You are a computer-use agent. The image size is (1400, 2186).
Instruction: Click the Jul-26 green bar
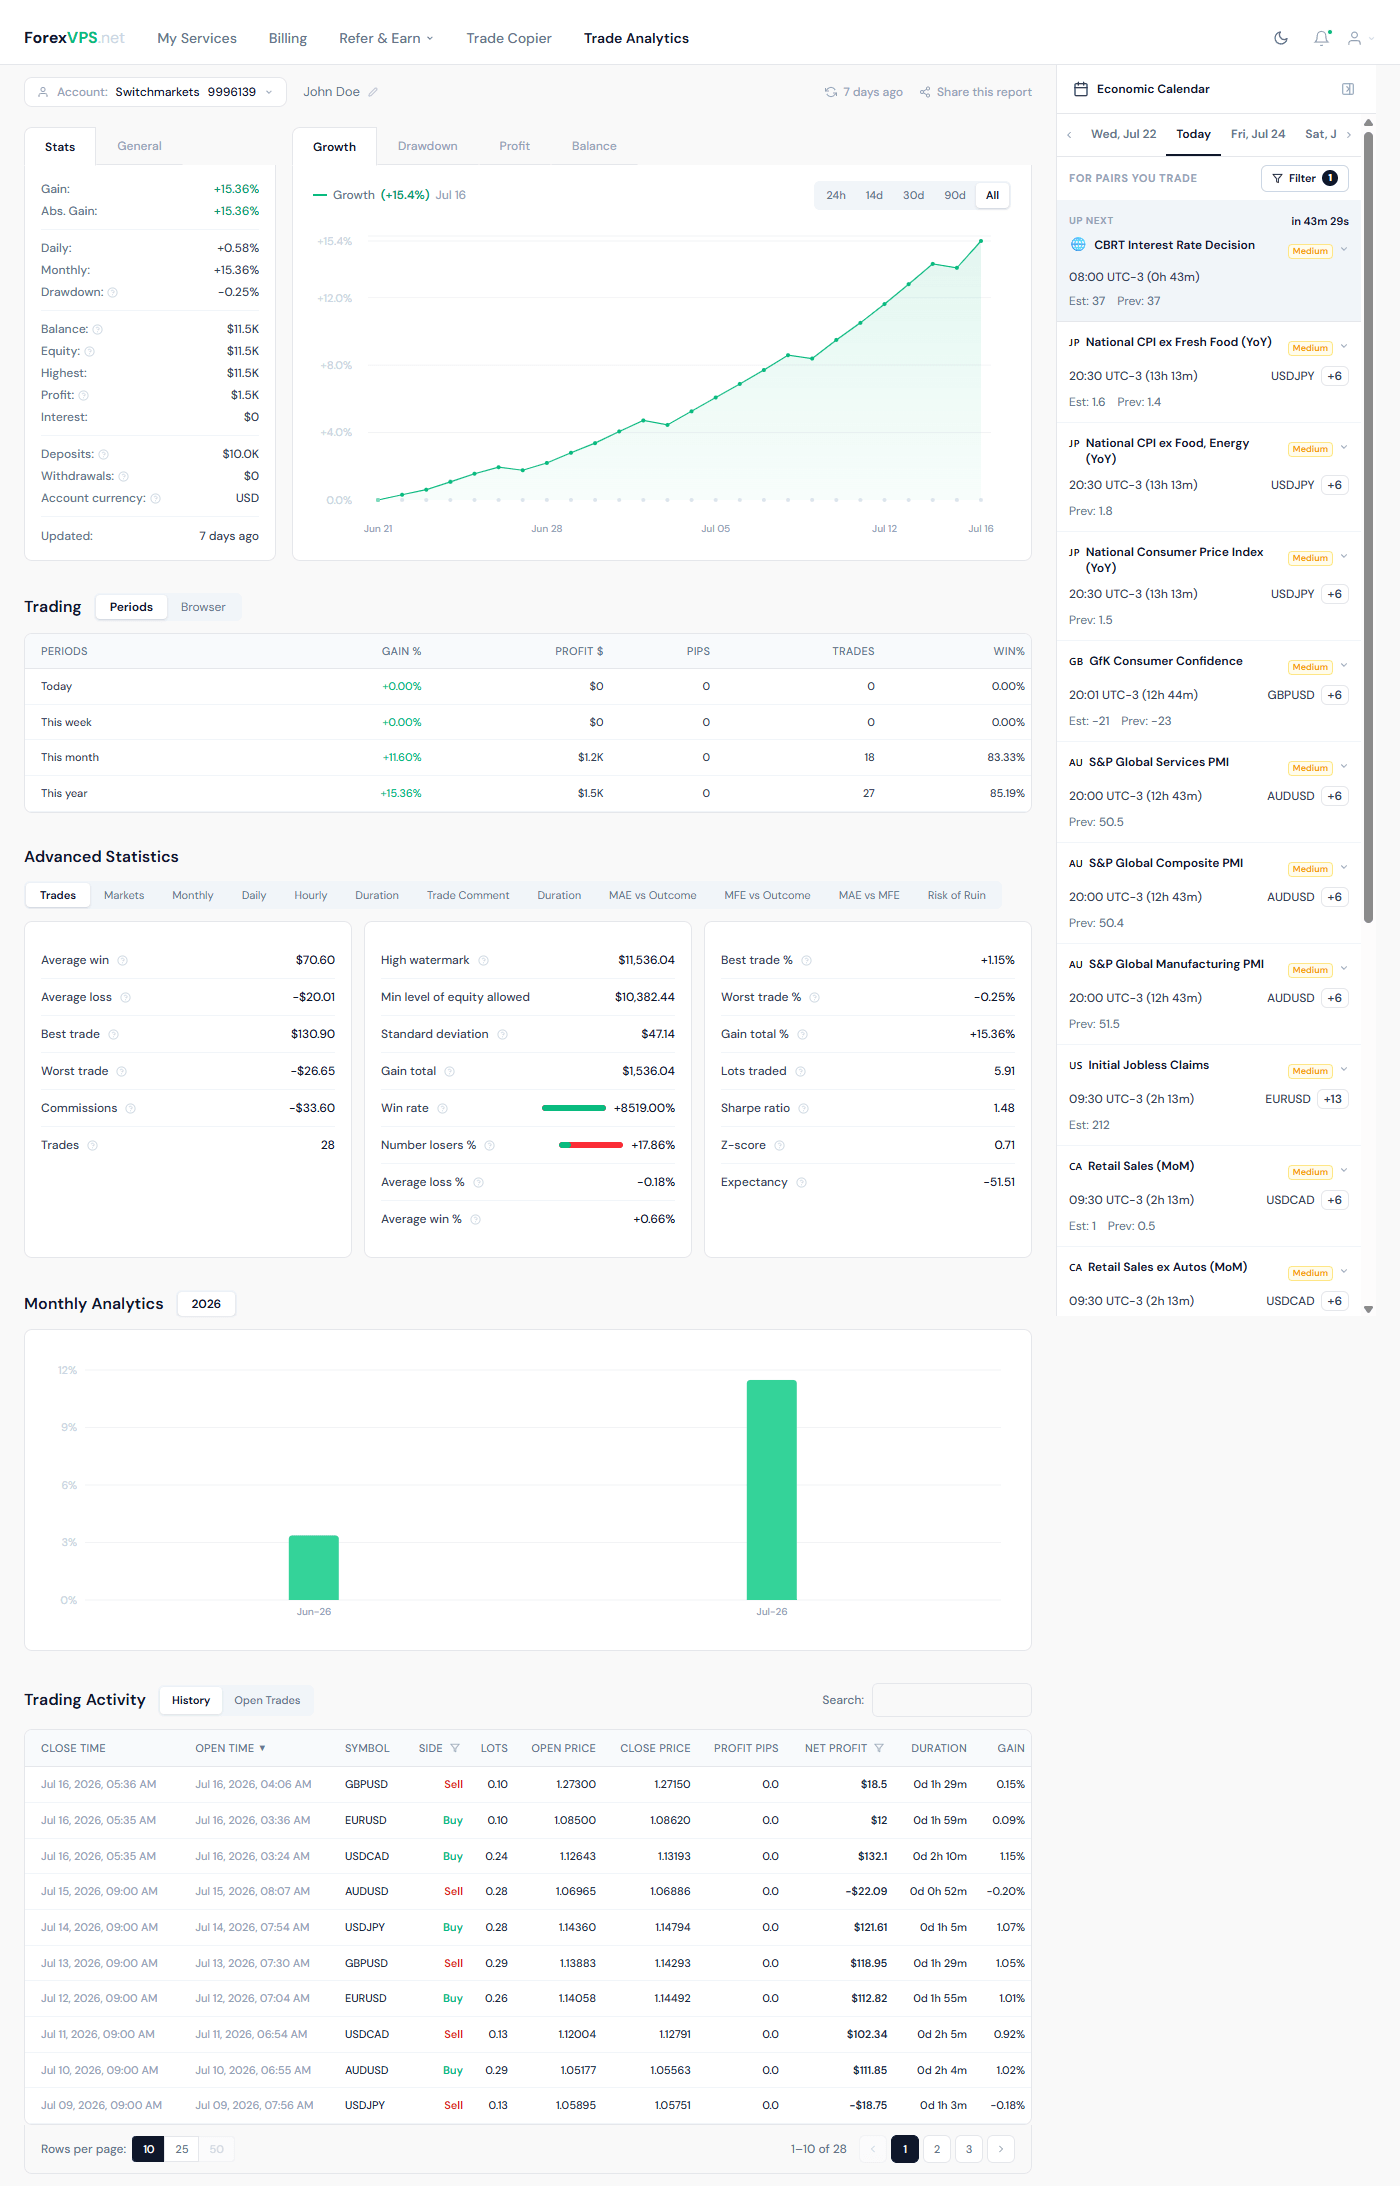pyautogui.click(x=772, y=1490)
